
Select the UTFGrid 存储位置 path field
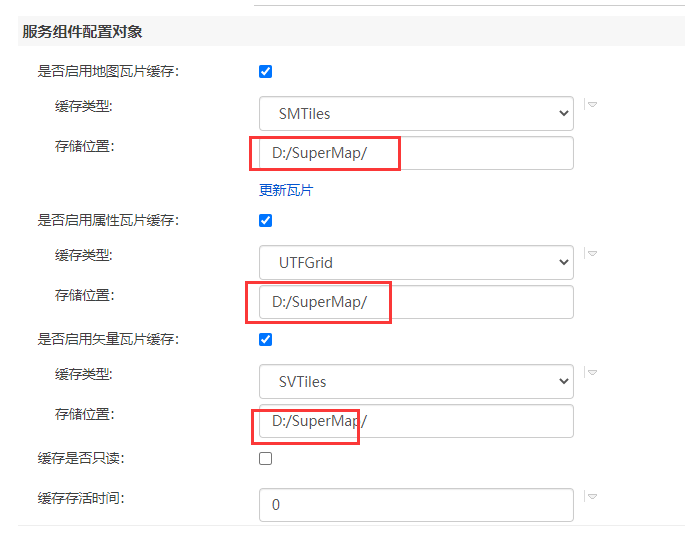416,302
